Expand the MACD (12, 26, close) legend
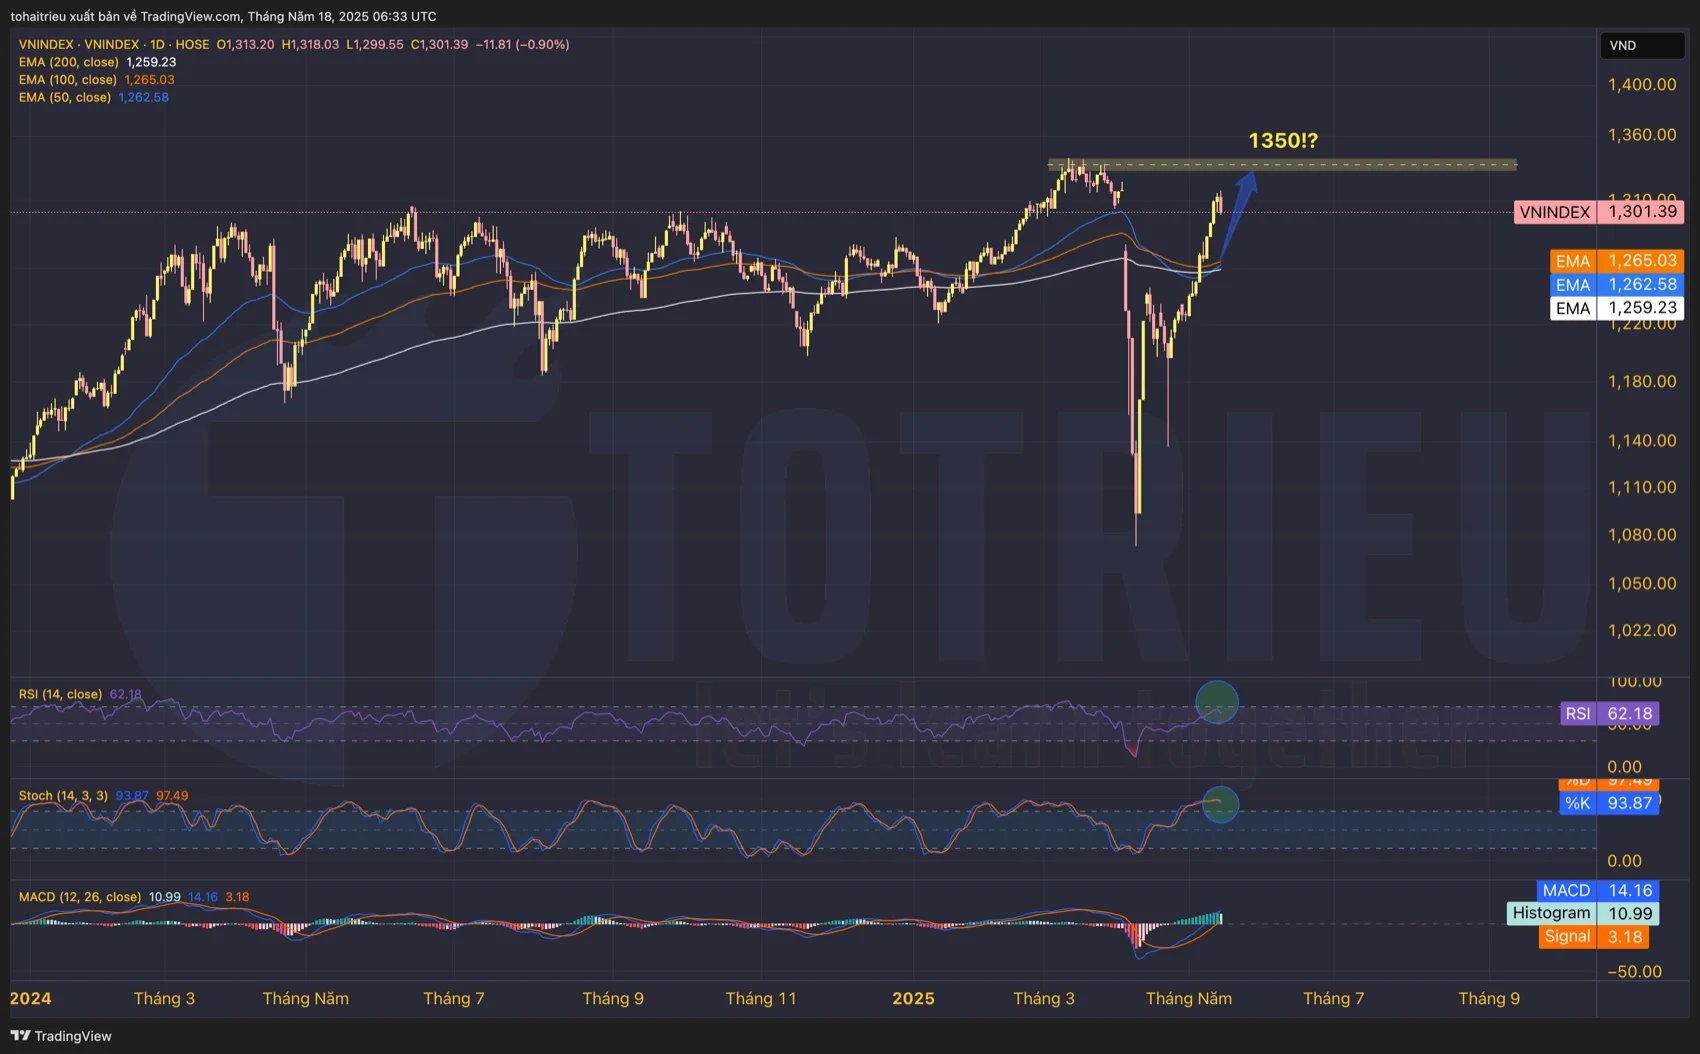The width and height of the screenshot is (1700, 1054). (x=80, y=897)
